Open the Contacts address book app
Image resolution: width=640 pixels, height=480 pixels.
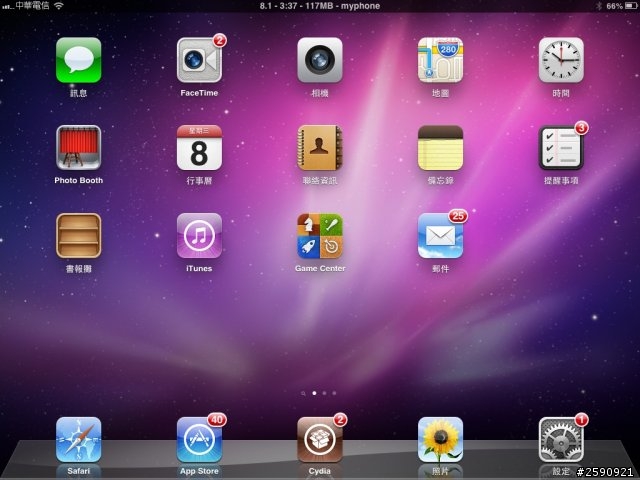(320, 147)
